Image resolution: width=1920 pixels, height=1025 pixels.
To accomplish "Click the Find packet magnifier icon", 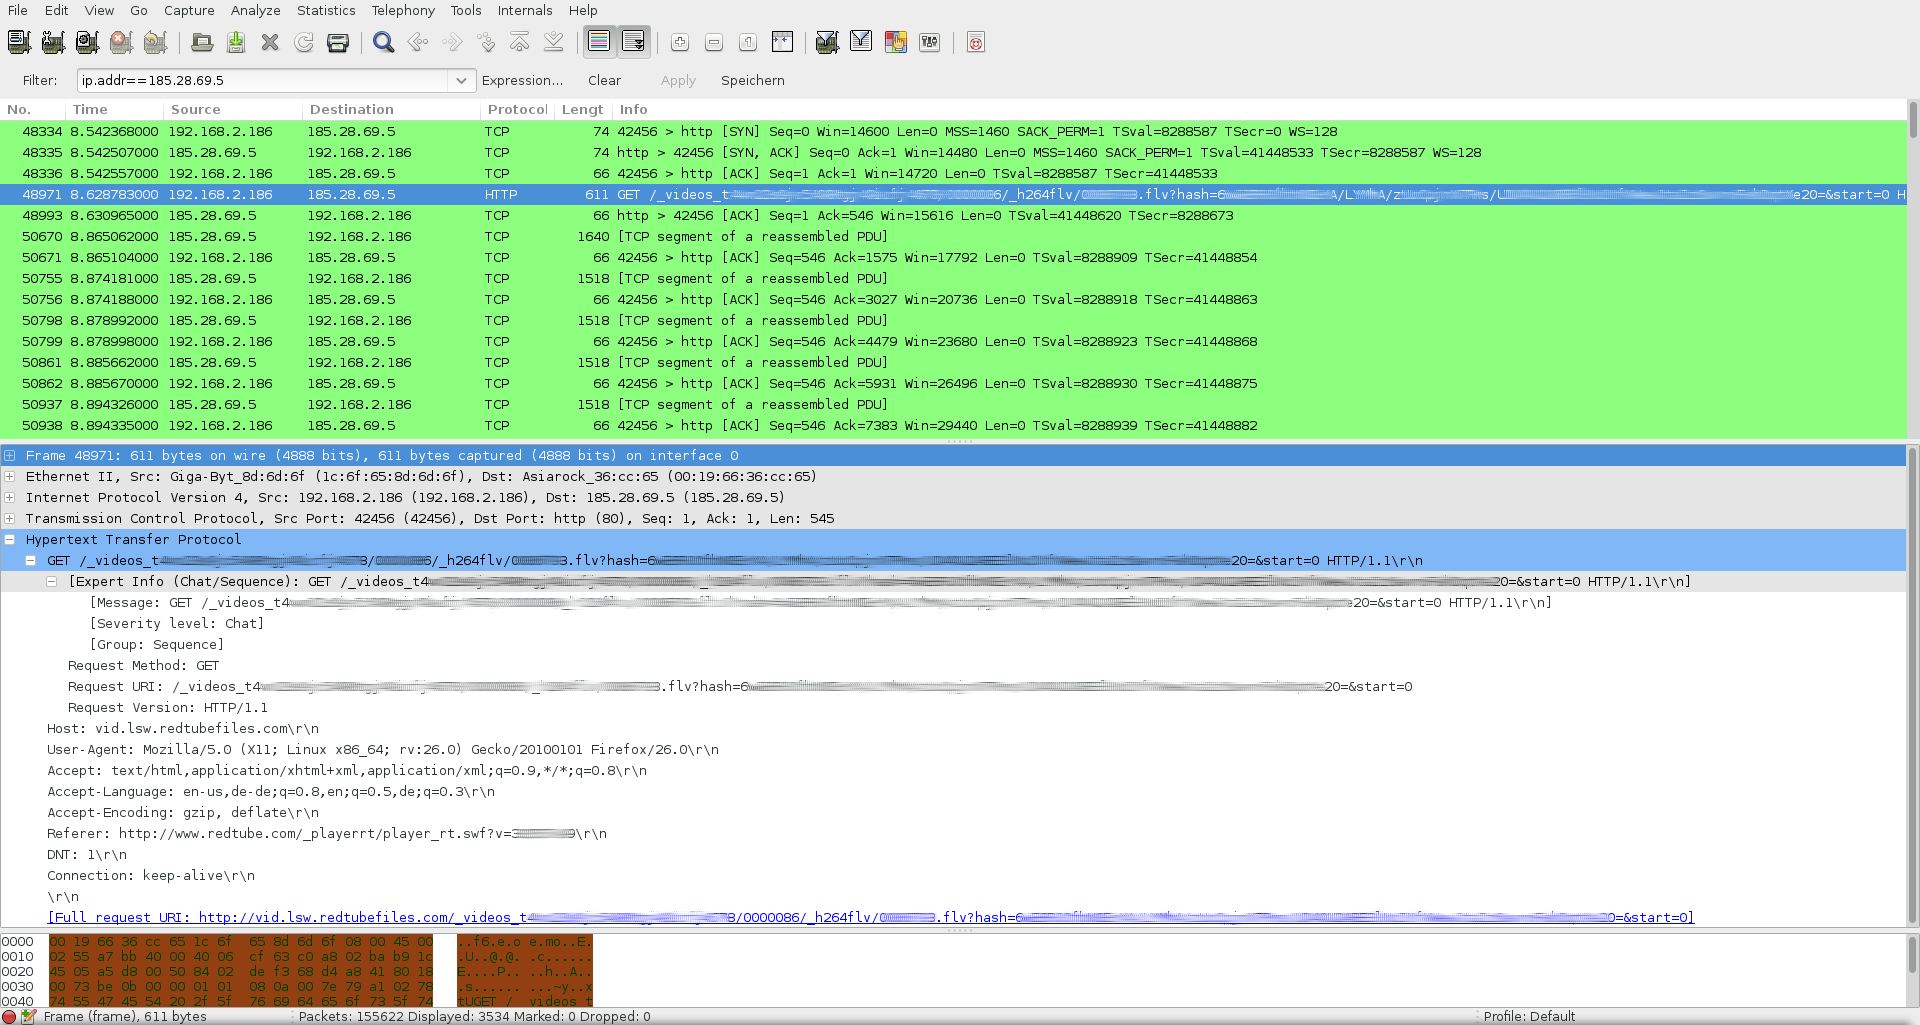I will pos(383,42).
